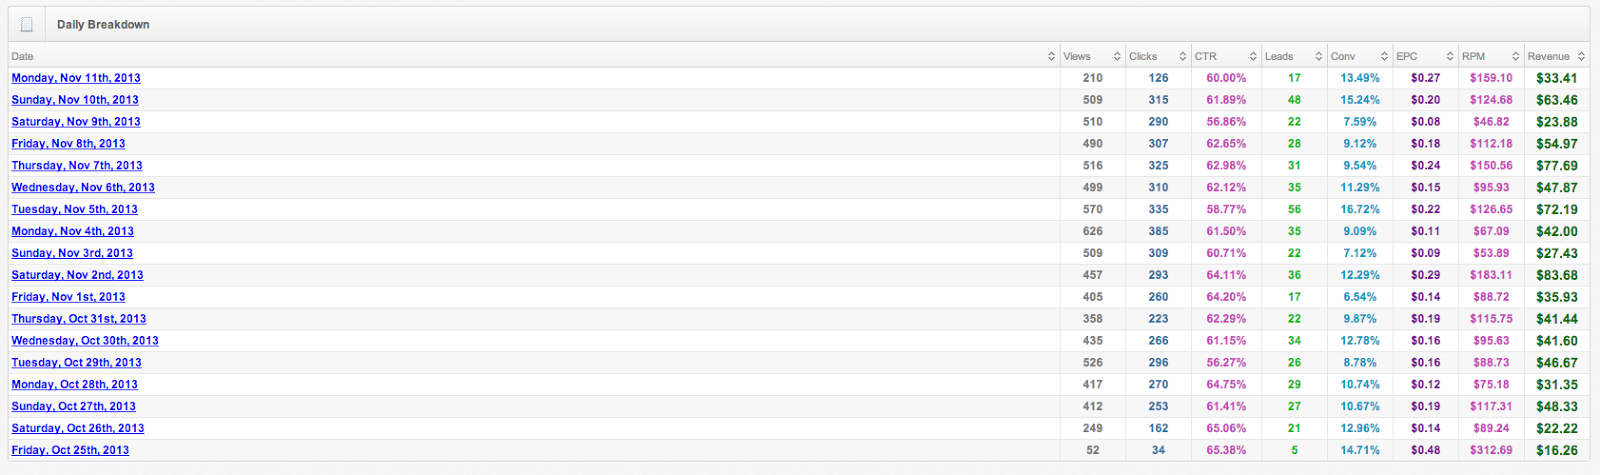This screenshot has height=475, width=1600.
Task: Sort by Conv column arrows
Action: click(x=1384, y=56)
